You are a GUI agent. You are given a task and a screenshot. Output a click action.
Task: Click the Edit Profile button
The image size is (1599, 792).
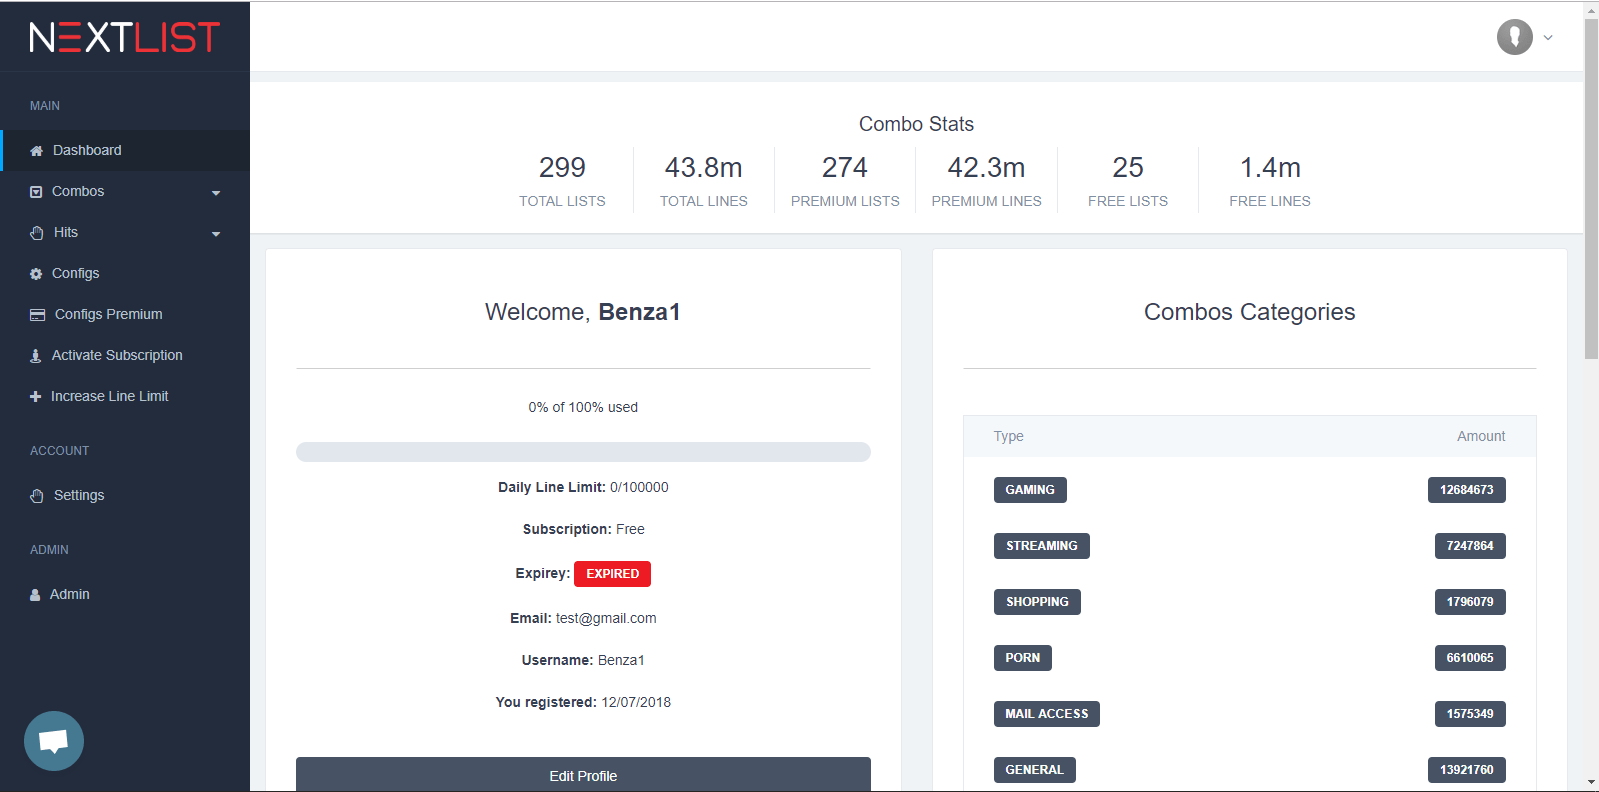point(583,775)
